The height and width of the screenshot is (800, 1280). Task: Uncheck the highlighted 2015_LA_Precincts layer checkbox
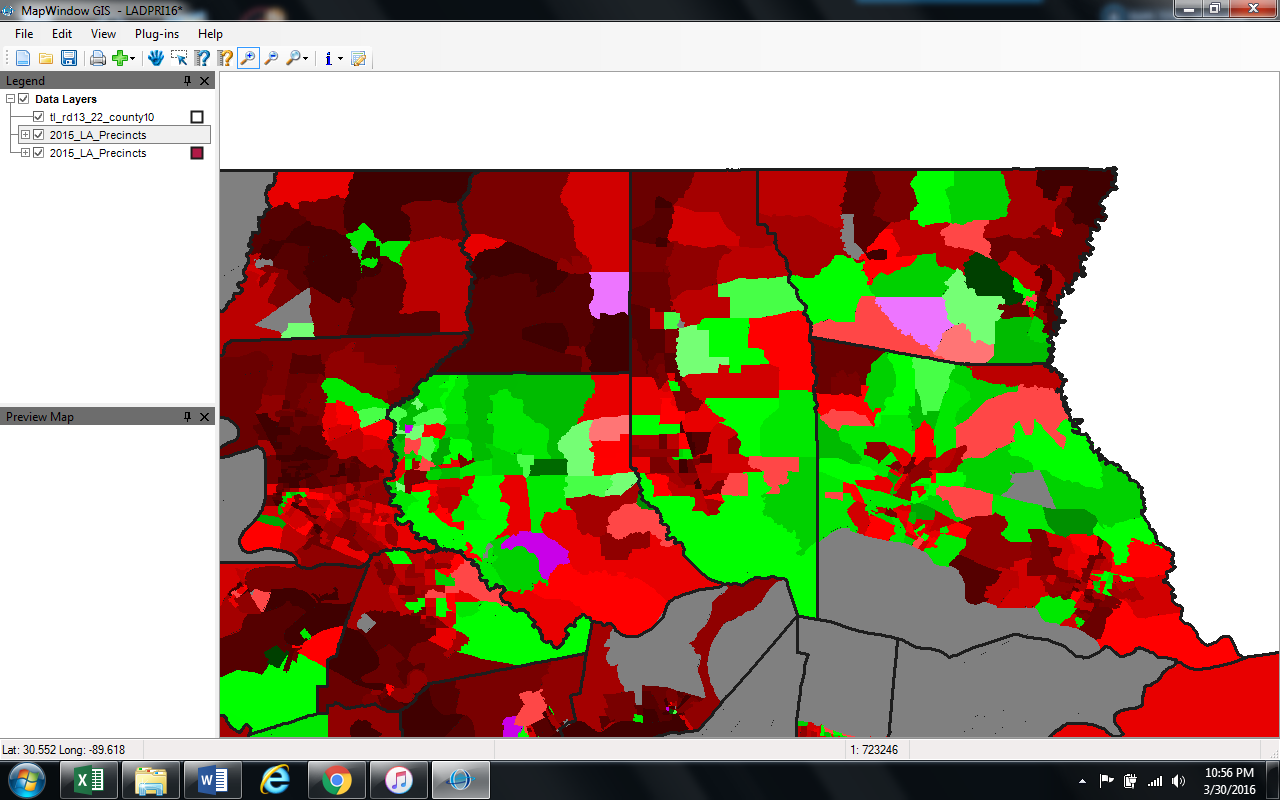click(39, 135)
